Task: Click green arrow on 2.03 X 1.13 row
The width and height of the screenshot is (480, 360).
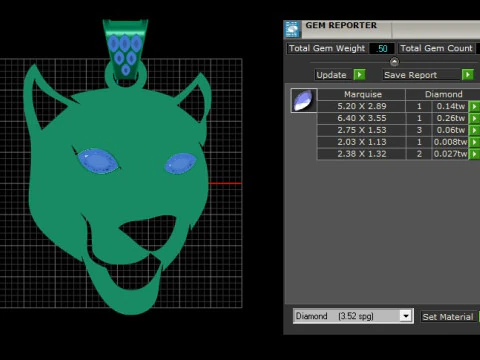Action: click(474, 142)
